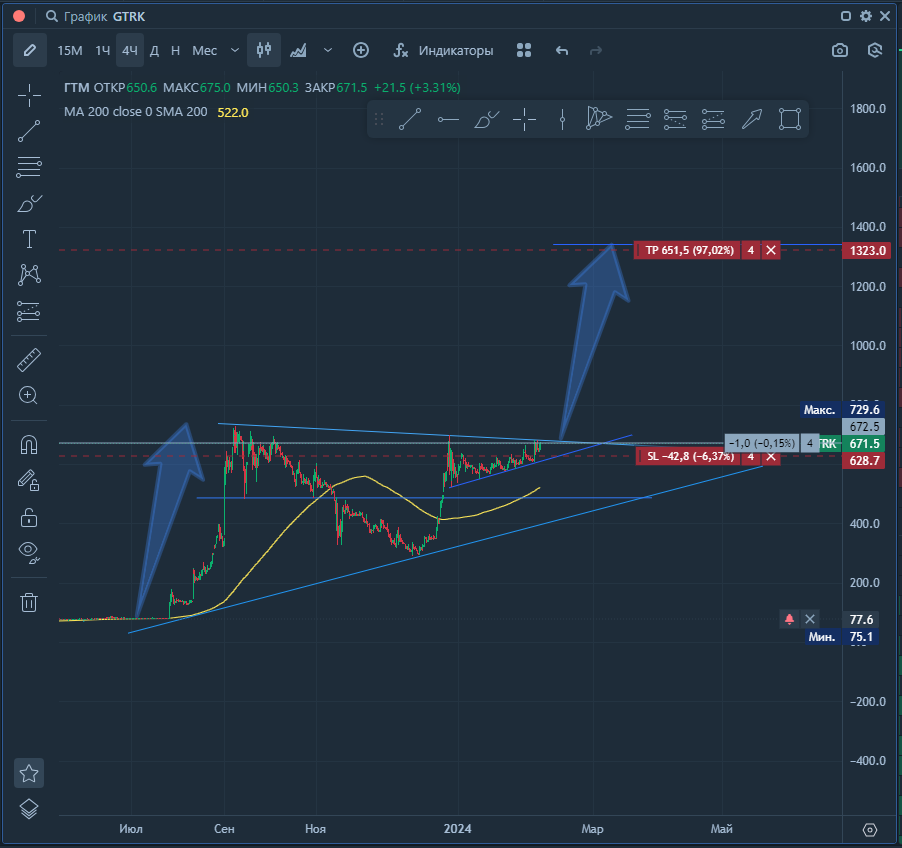
Task: Click the 628.7 stop price tag on scale
Action: [x=863, y=460]
